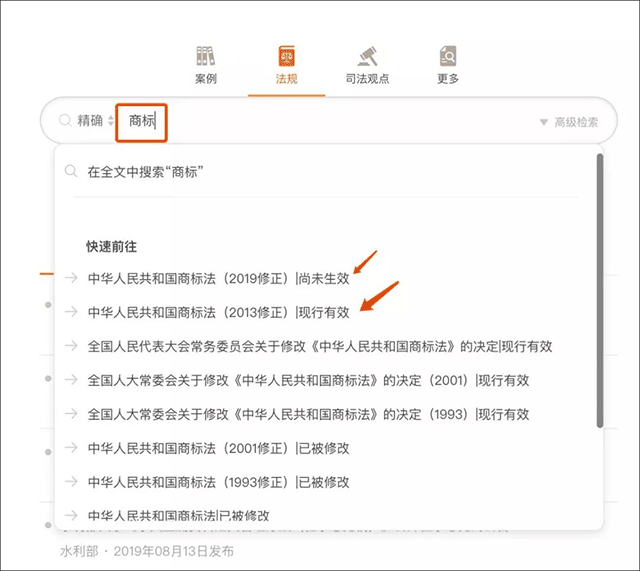Search full text for “商标”

(146, 172)
